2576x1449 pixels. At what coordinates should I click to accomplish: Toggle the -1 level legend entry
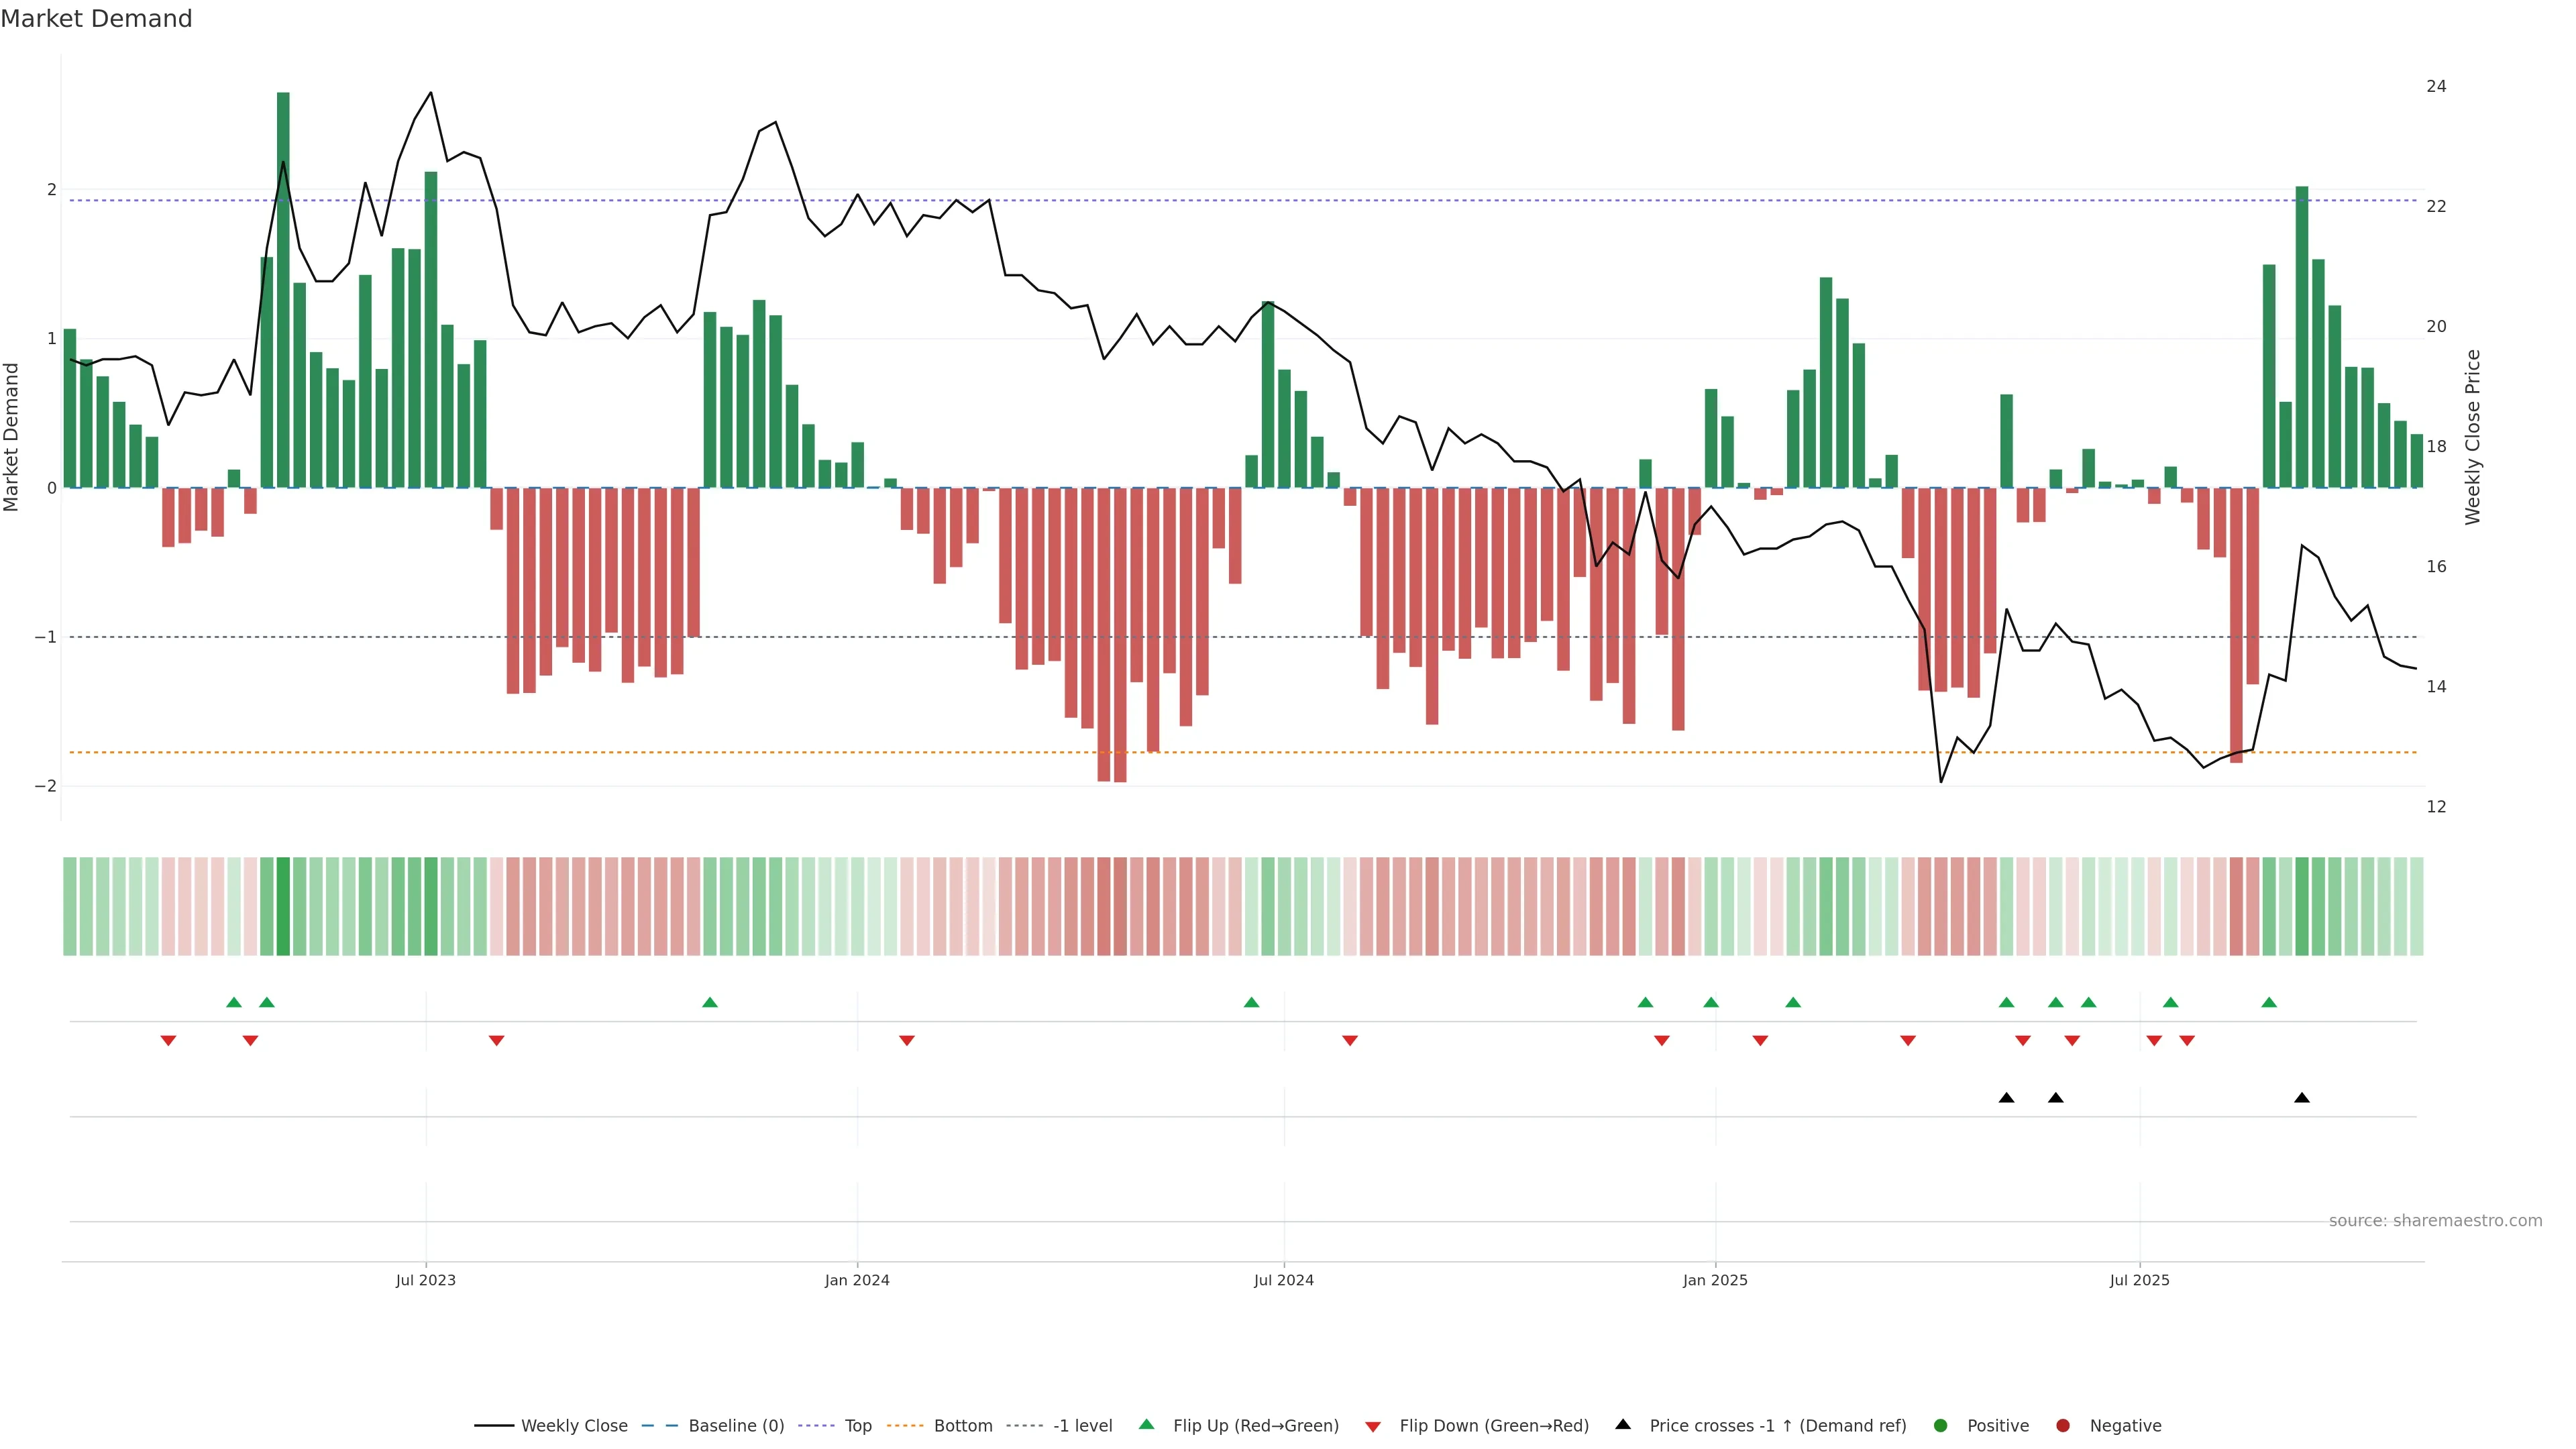click(x=1082, y=1425)
